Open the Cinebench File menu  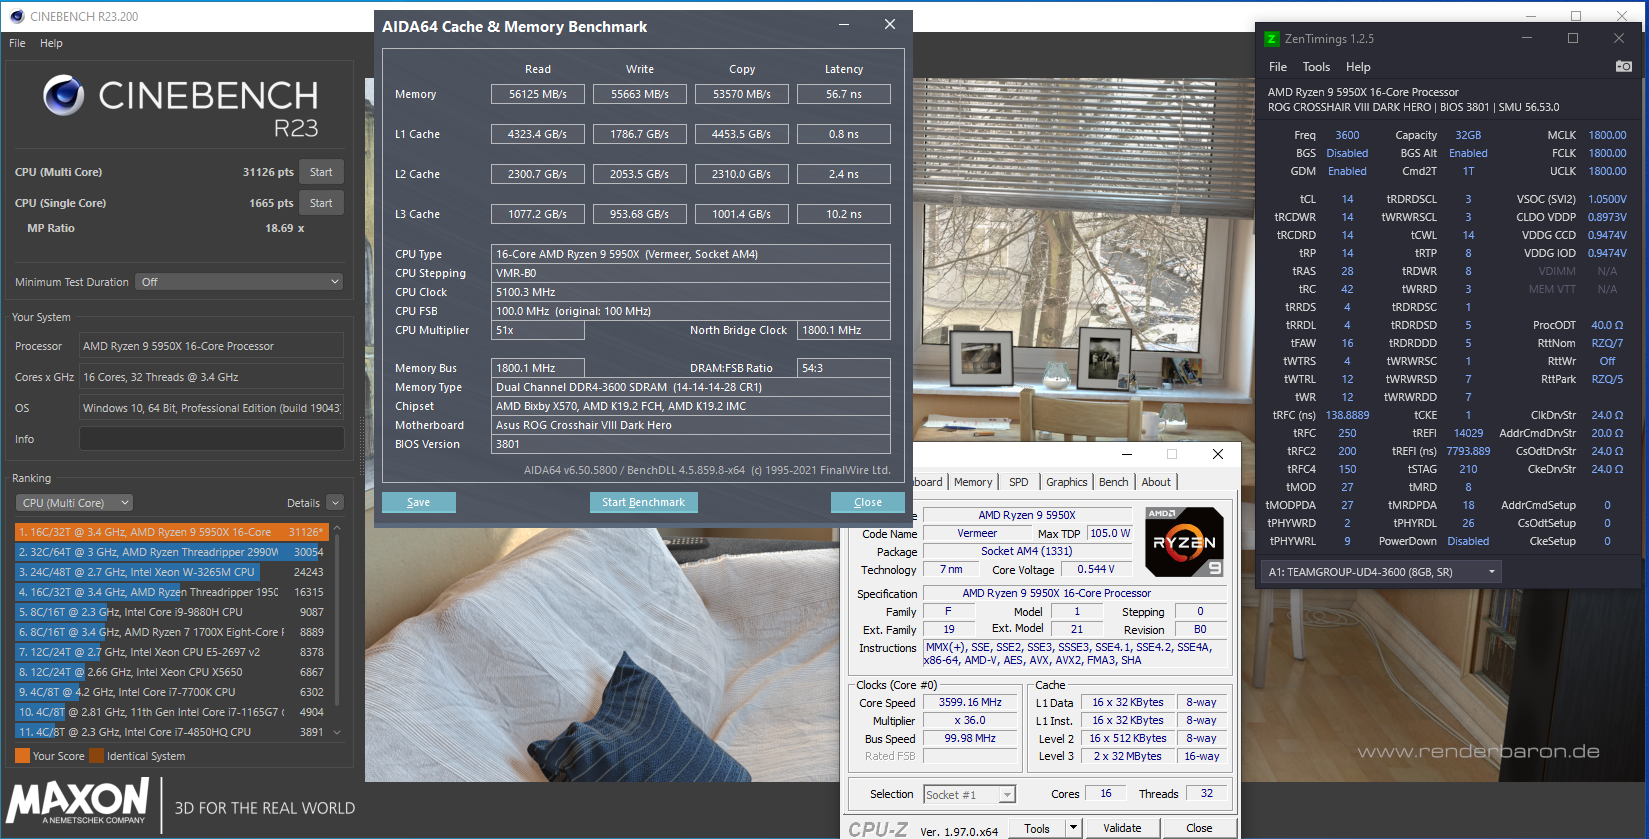(17, 43)
